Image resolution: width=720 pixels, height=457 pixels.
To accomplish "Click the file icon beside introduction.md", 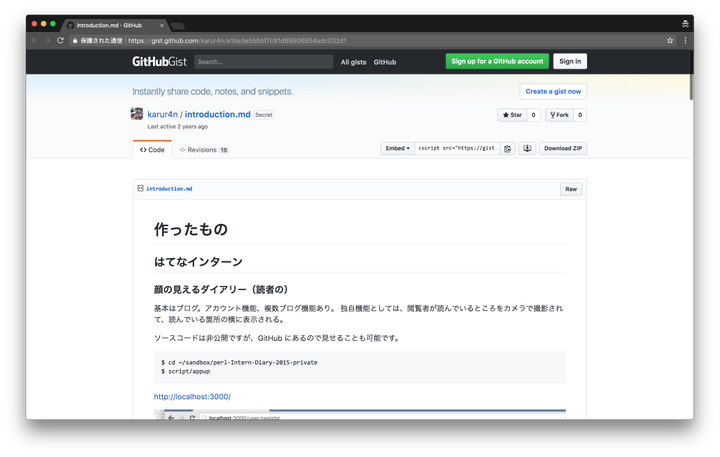I will tap(141, 188).
